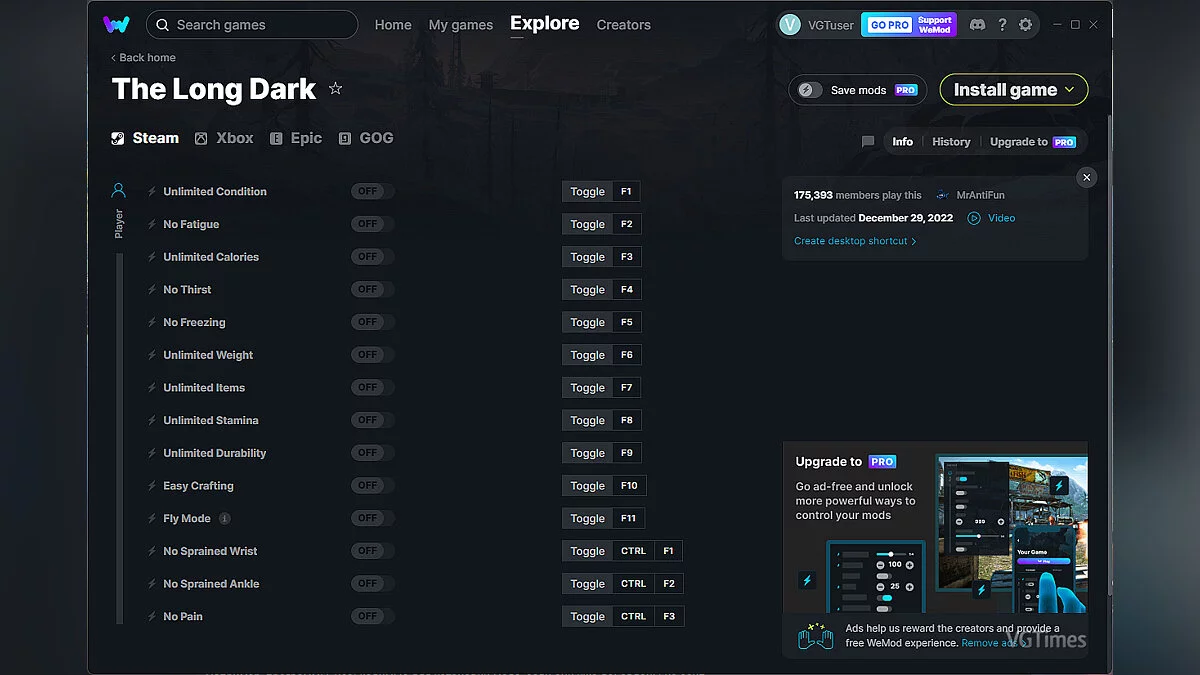
Task: Click the Search games input field
Action: (252, 24)
